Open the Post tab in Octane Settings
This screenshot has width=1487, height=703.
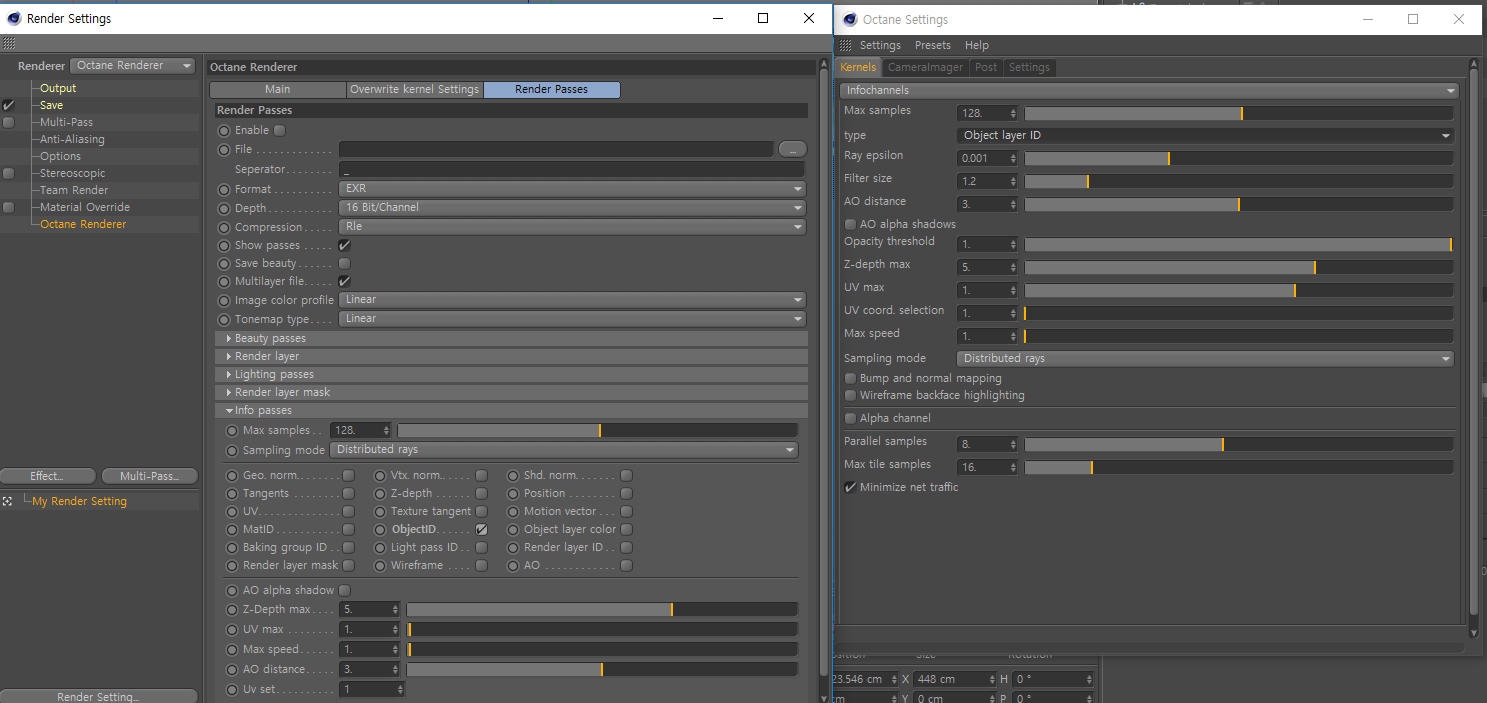pyautogui.click(x=986, y=67)
